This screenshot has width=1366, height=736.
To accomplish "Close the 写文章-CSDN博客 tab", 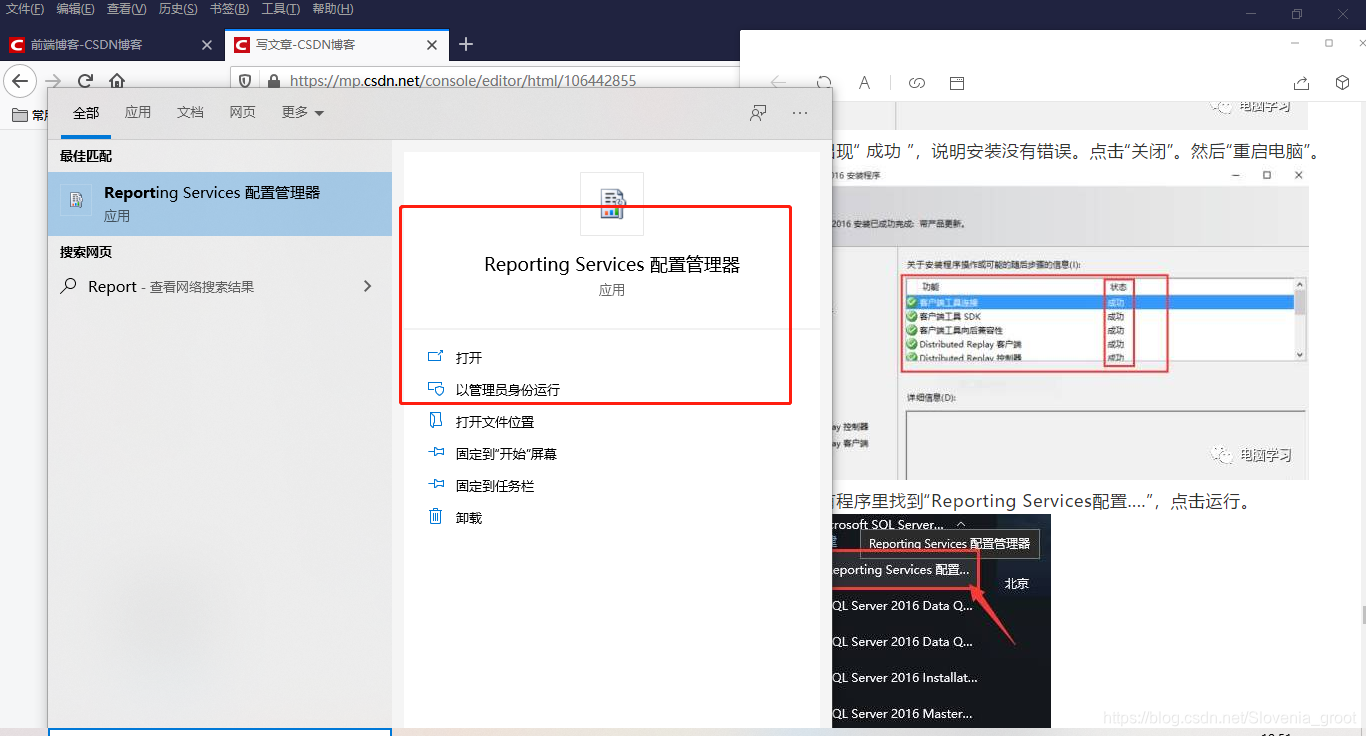I will (432, 45).
